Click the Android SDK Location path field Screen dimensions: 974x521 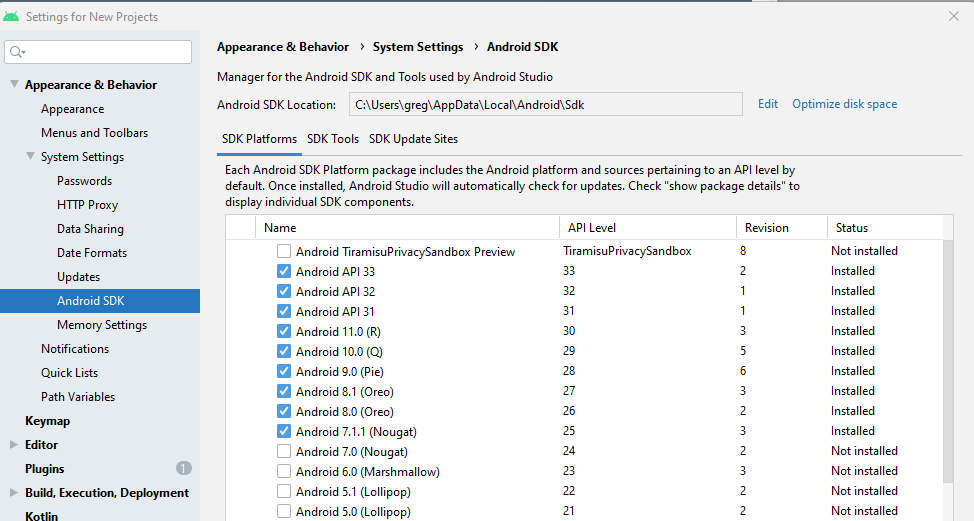tap(545, 105)
